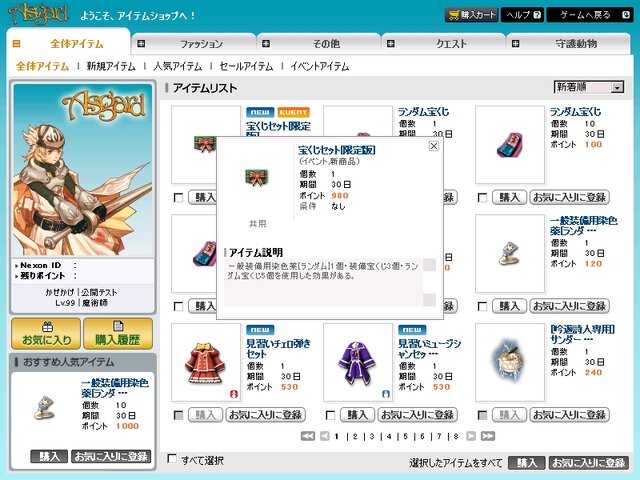The image size is (640, 480).
Task: Buy the 100-point ランダム宝くじ
Action: click(509, 198)
